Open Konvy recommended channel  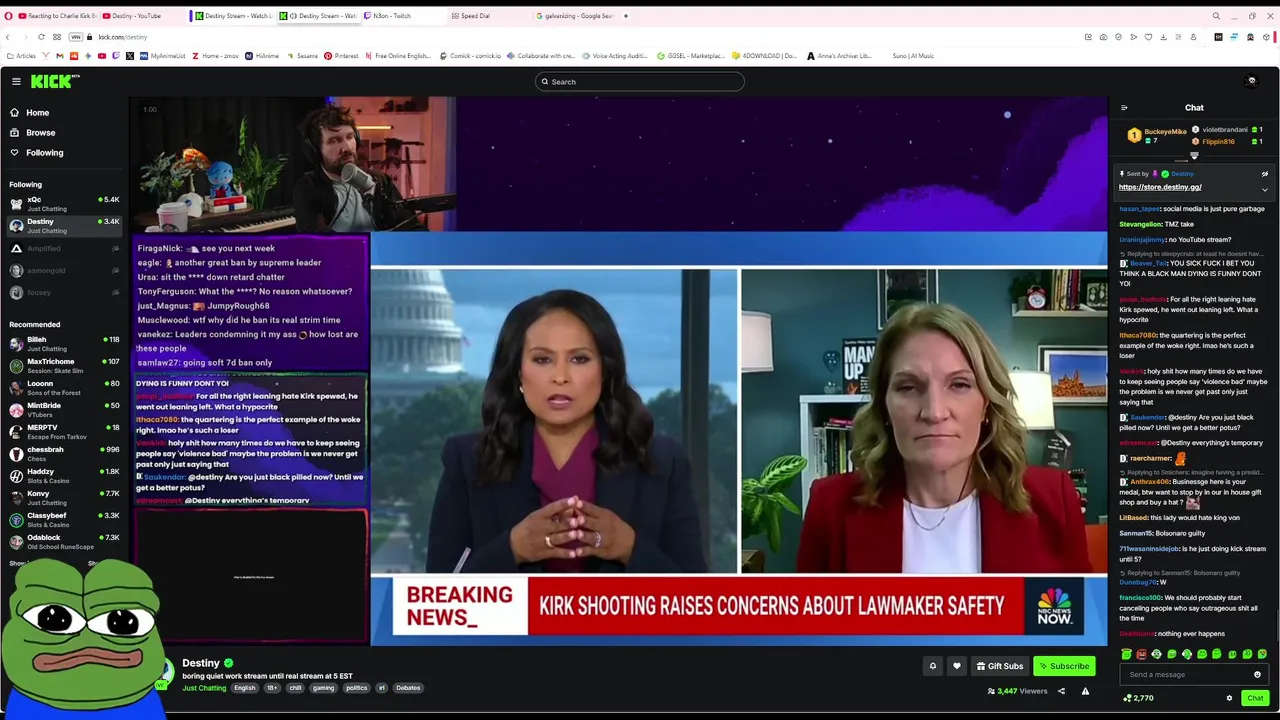tap(64, 497)
